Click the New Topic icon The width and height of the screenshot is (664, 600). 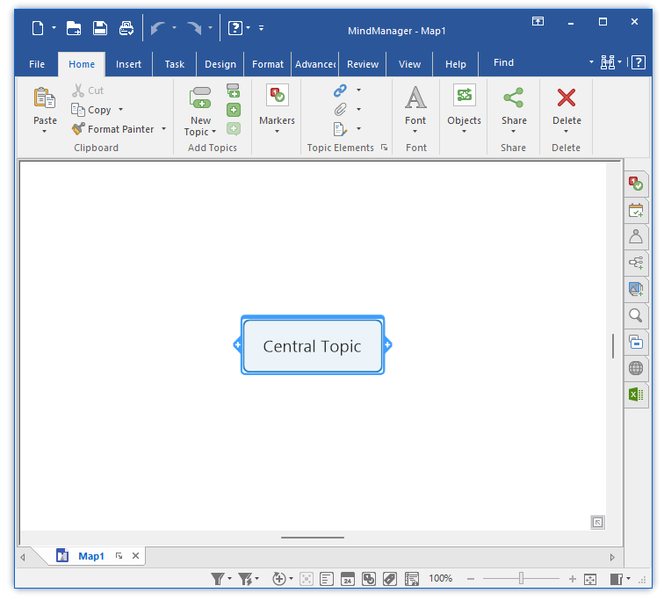click(200, 97)
